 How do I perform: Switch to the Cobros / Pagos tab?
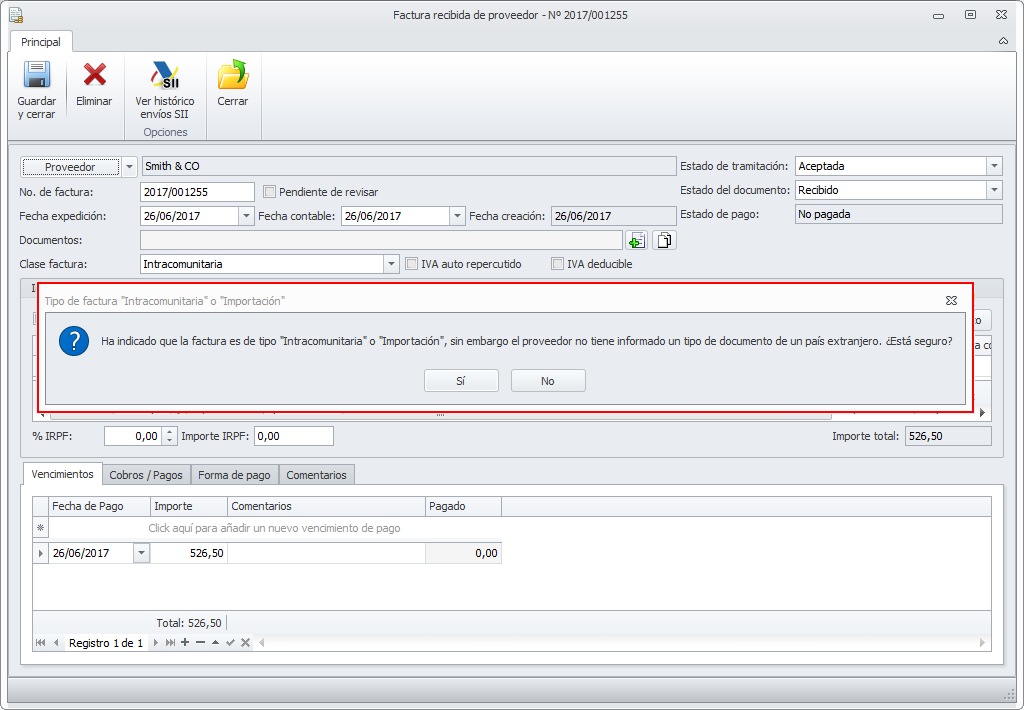point(146,475)
